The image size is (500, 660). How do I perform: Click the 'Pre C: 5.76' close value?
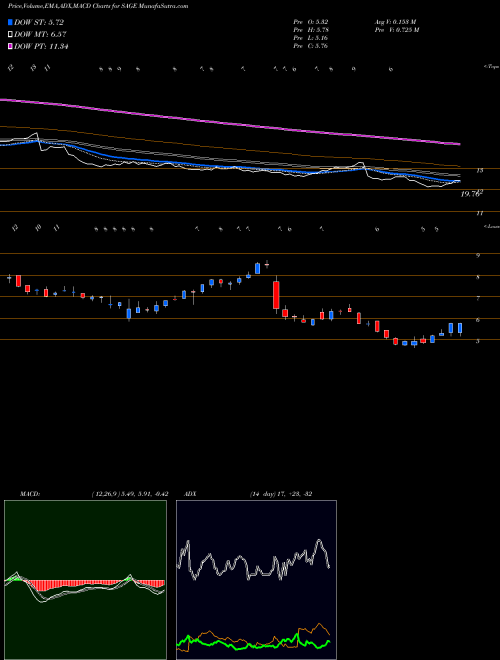[311, 45]
